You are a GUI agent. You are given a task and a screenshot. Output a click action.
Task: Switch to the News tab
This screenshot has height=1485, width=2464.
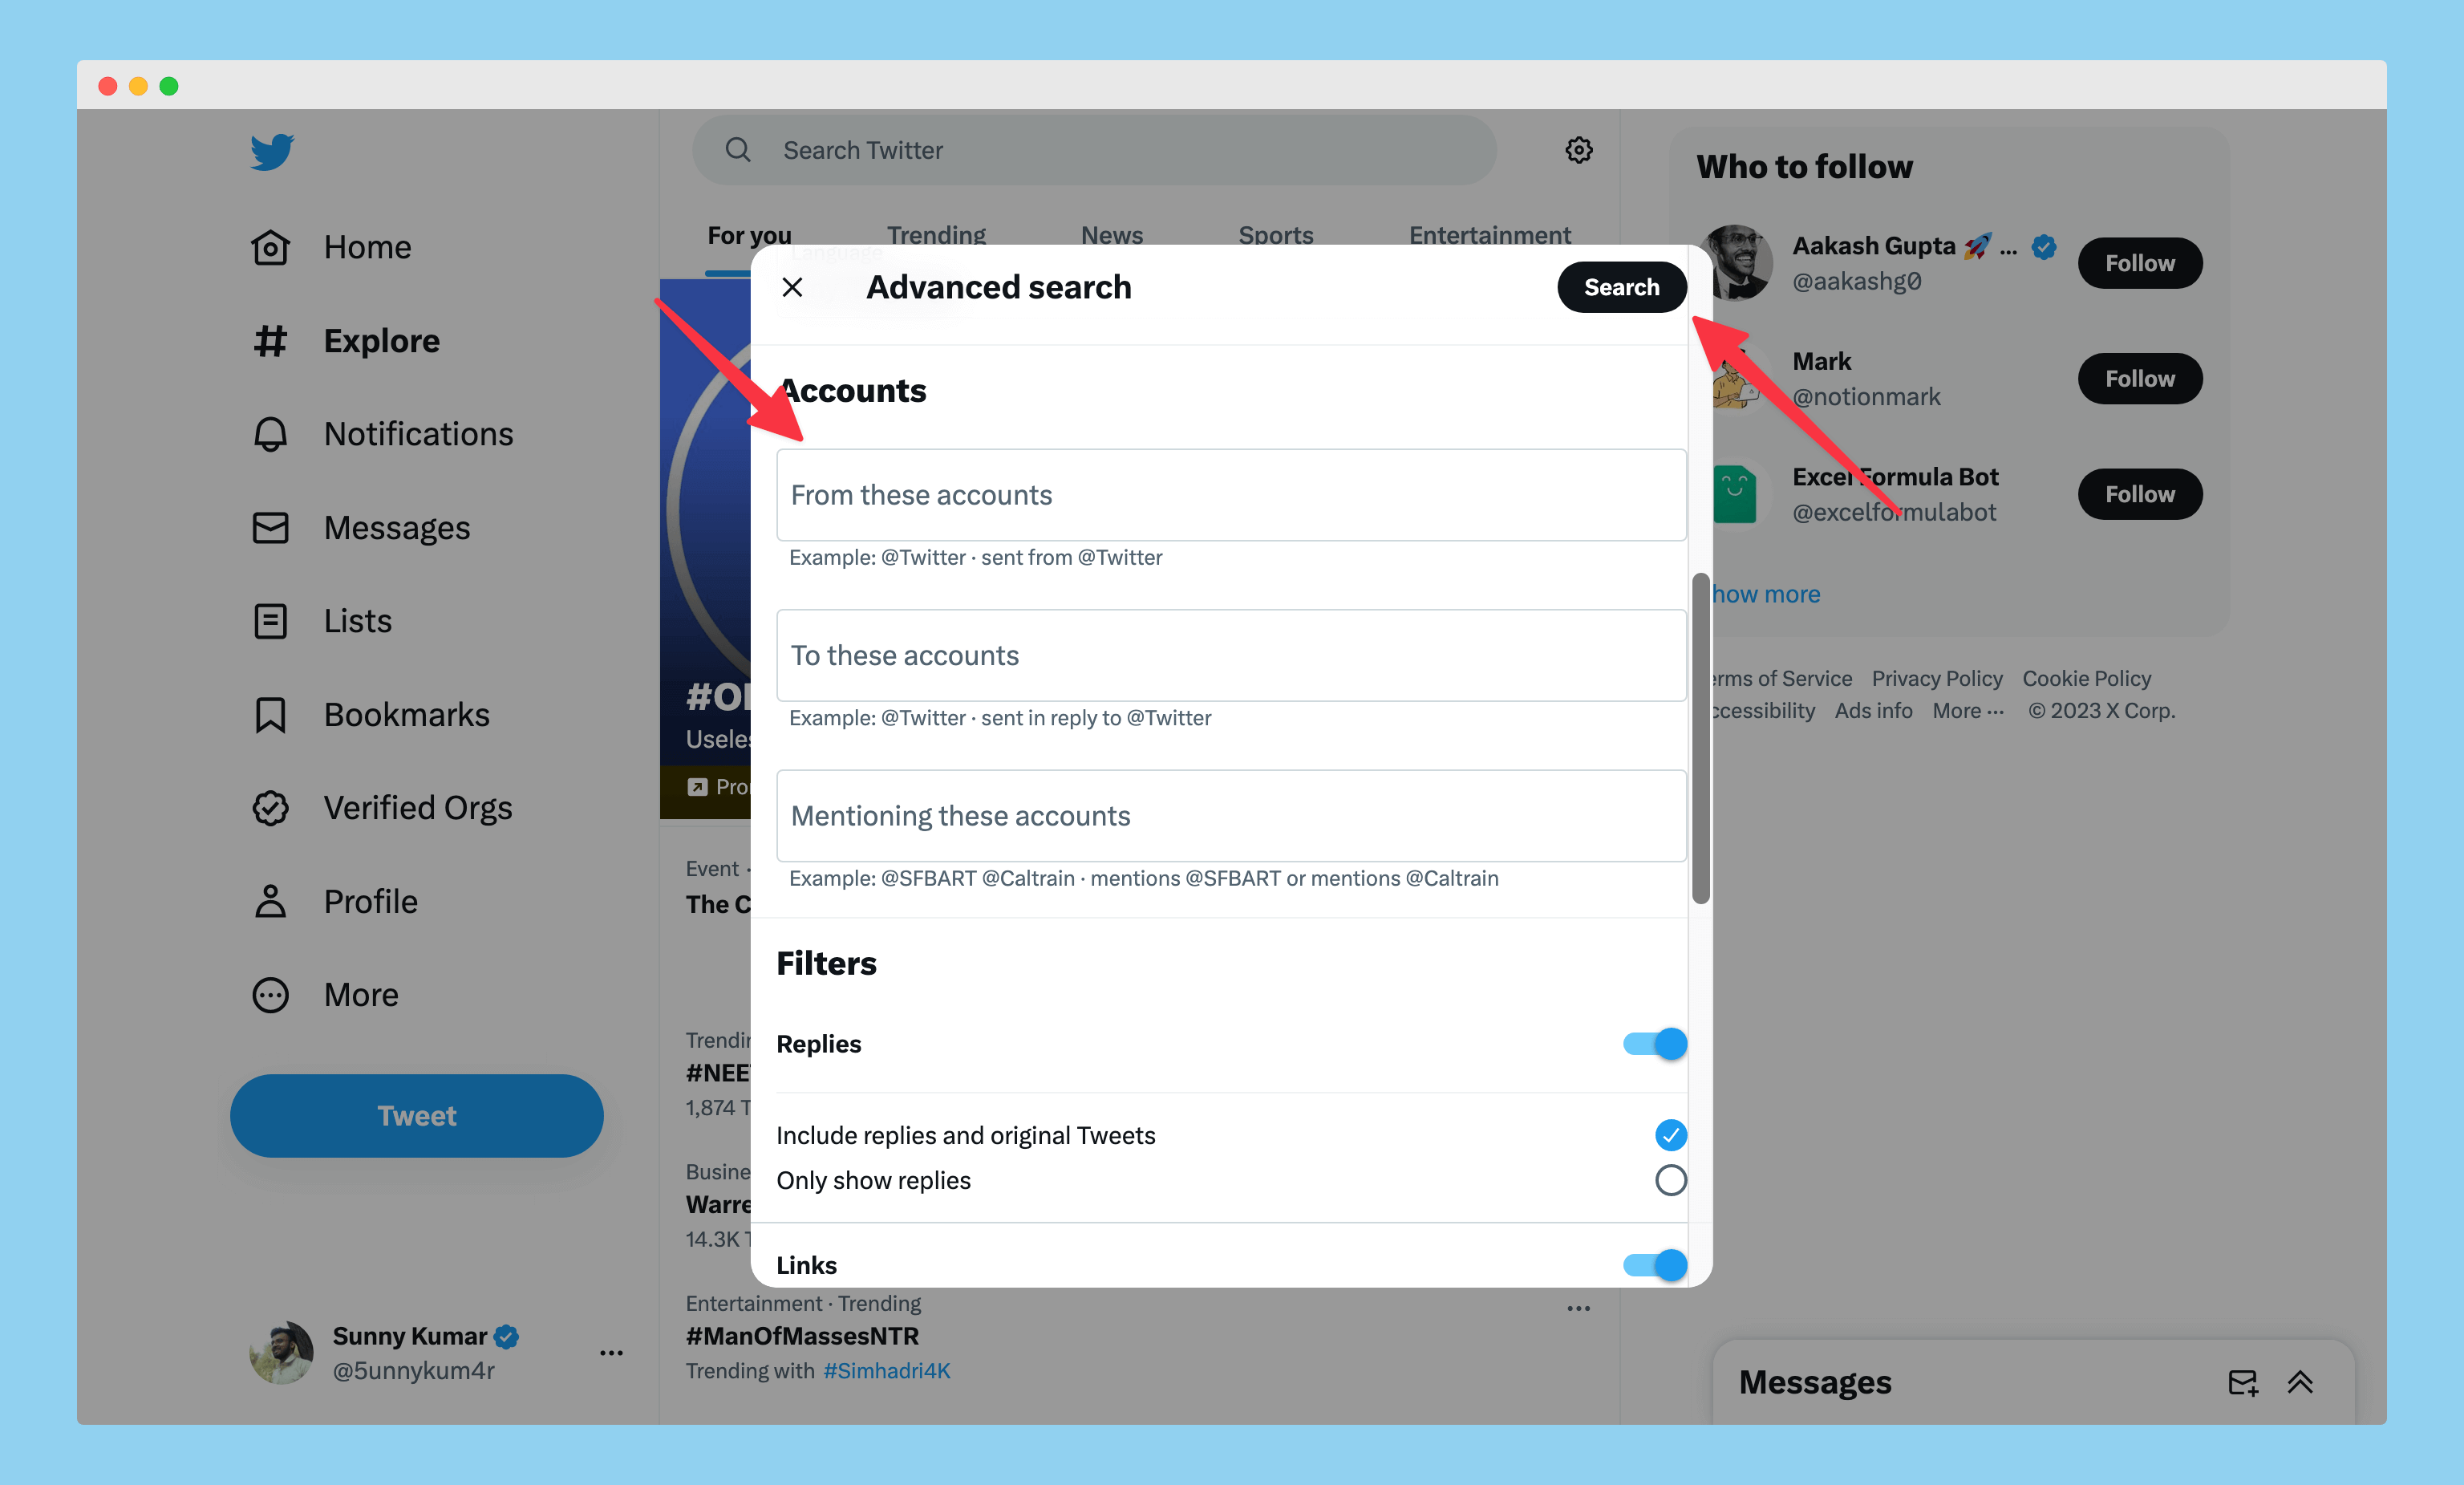point(1111,236)
